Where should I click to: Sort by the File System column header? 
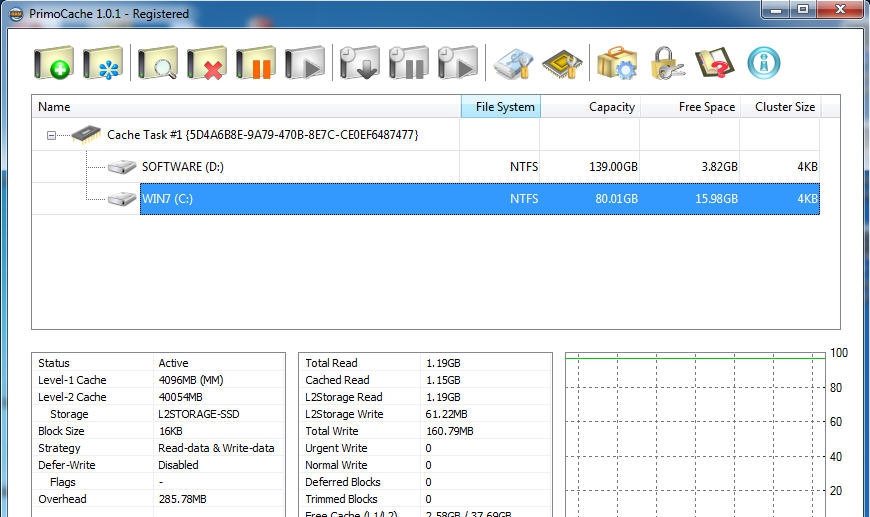coord(500,107)
